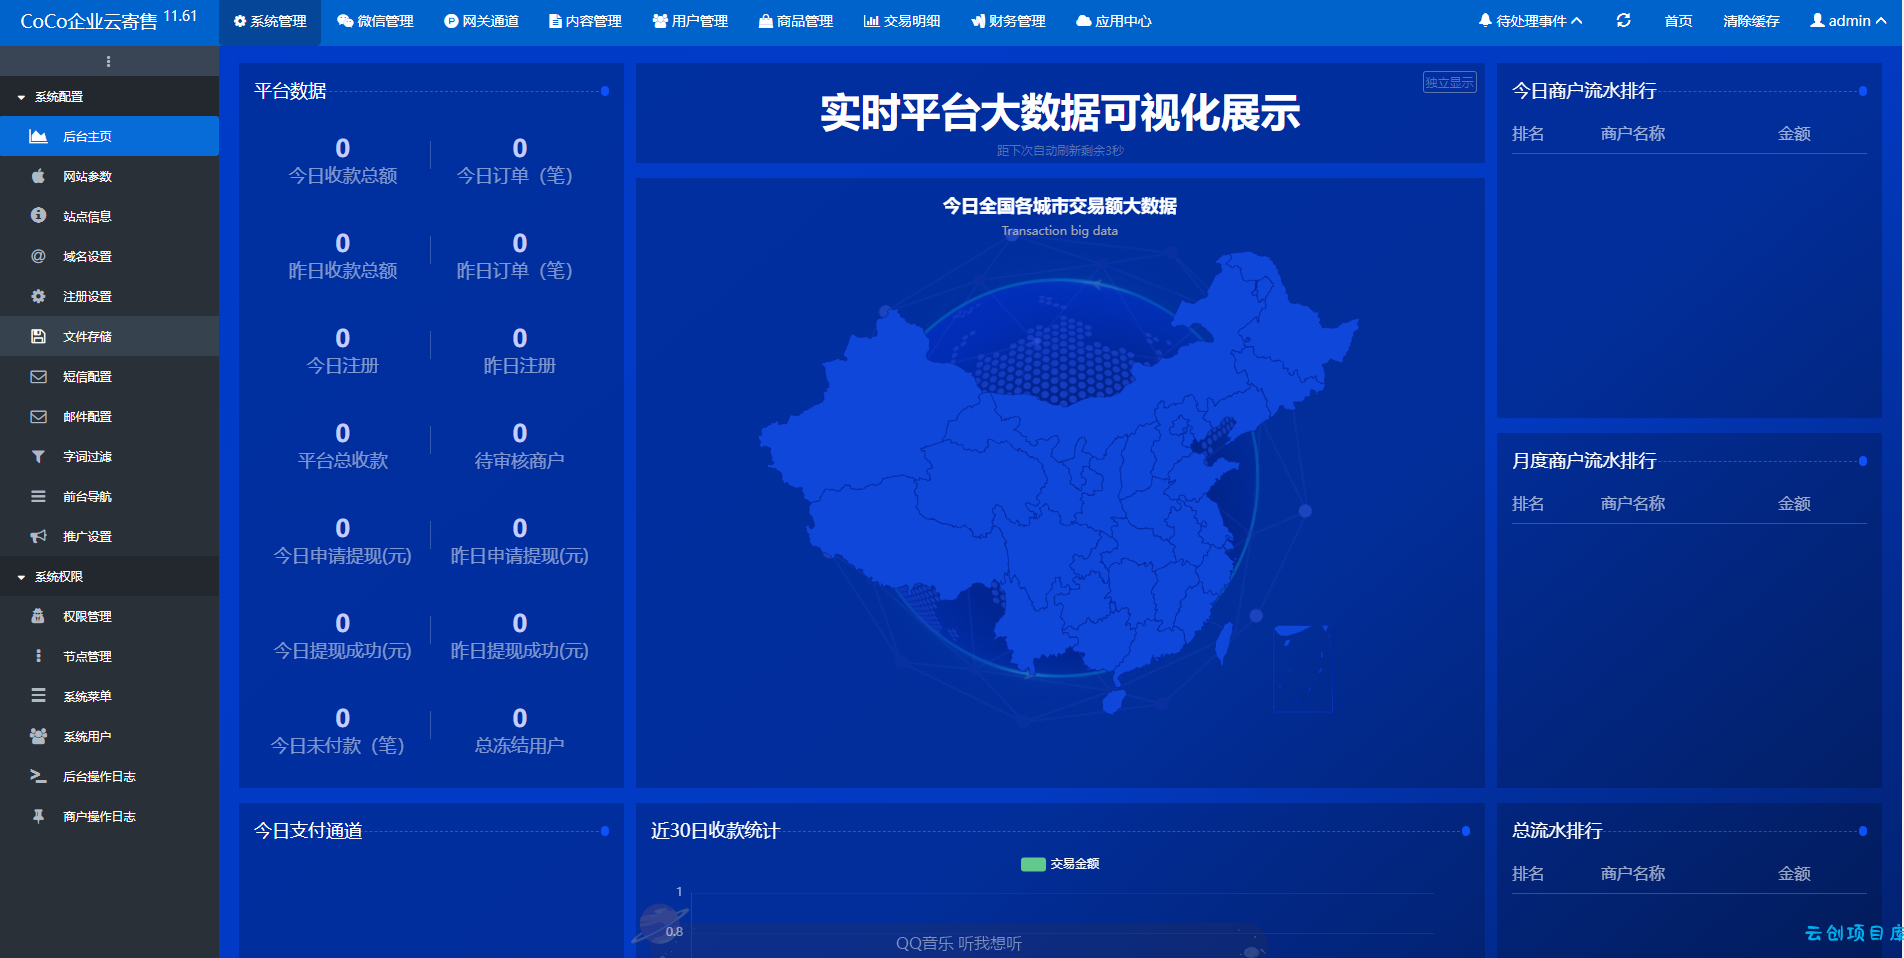Open the 网关通道 top menu
The width and height of the screenshot is (1904, 958).
[x=481, y=21]
